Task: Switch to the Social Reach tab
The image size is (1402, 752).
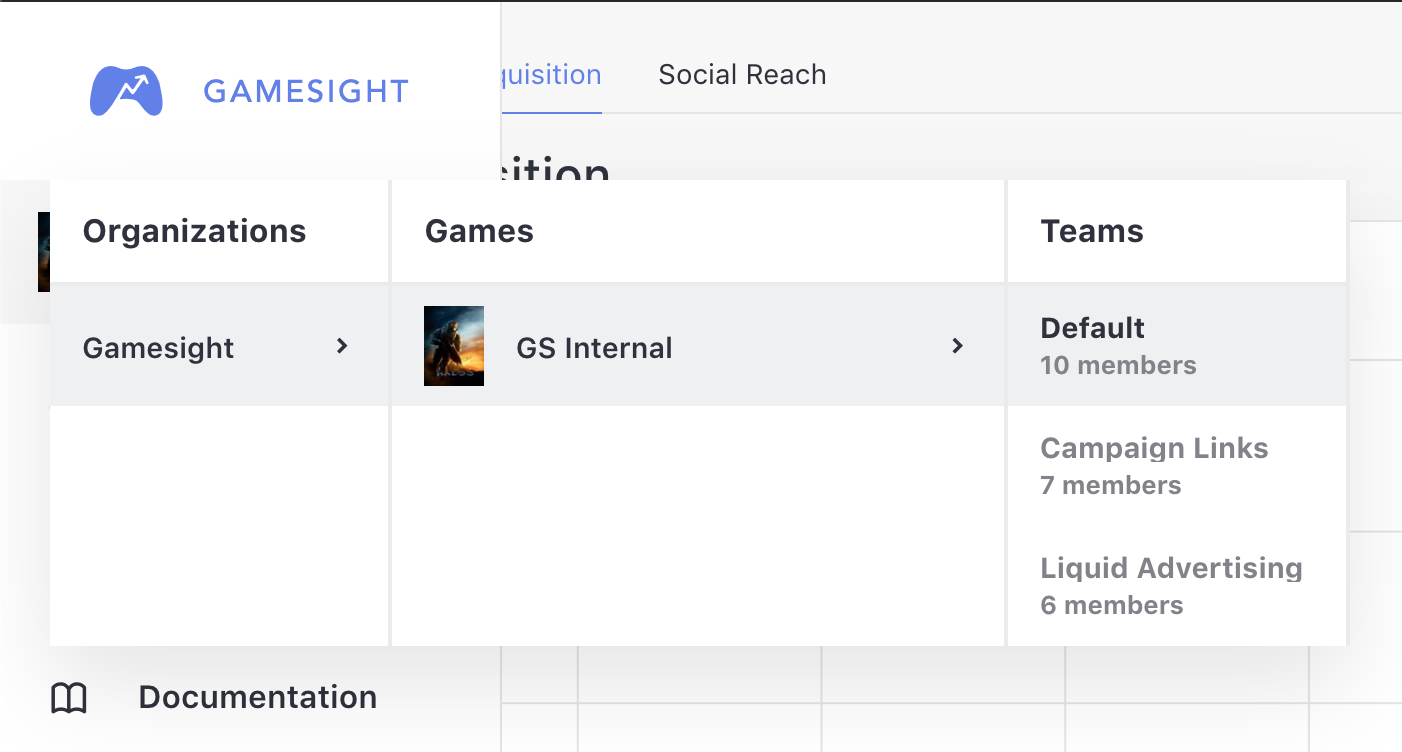Action: tap(742, 75)
